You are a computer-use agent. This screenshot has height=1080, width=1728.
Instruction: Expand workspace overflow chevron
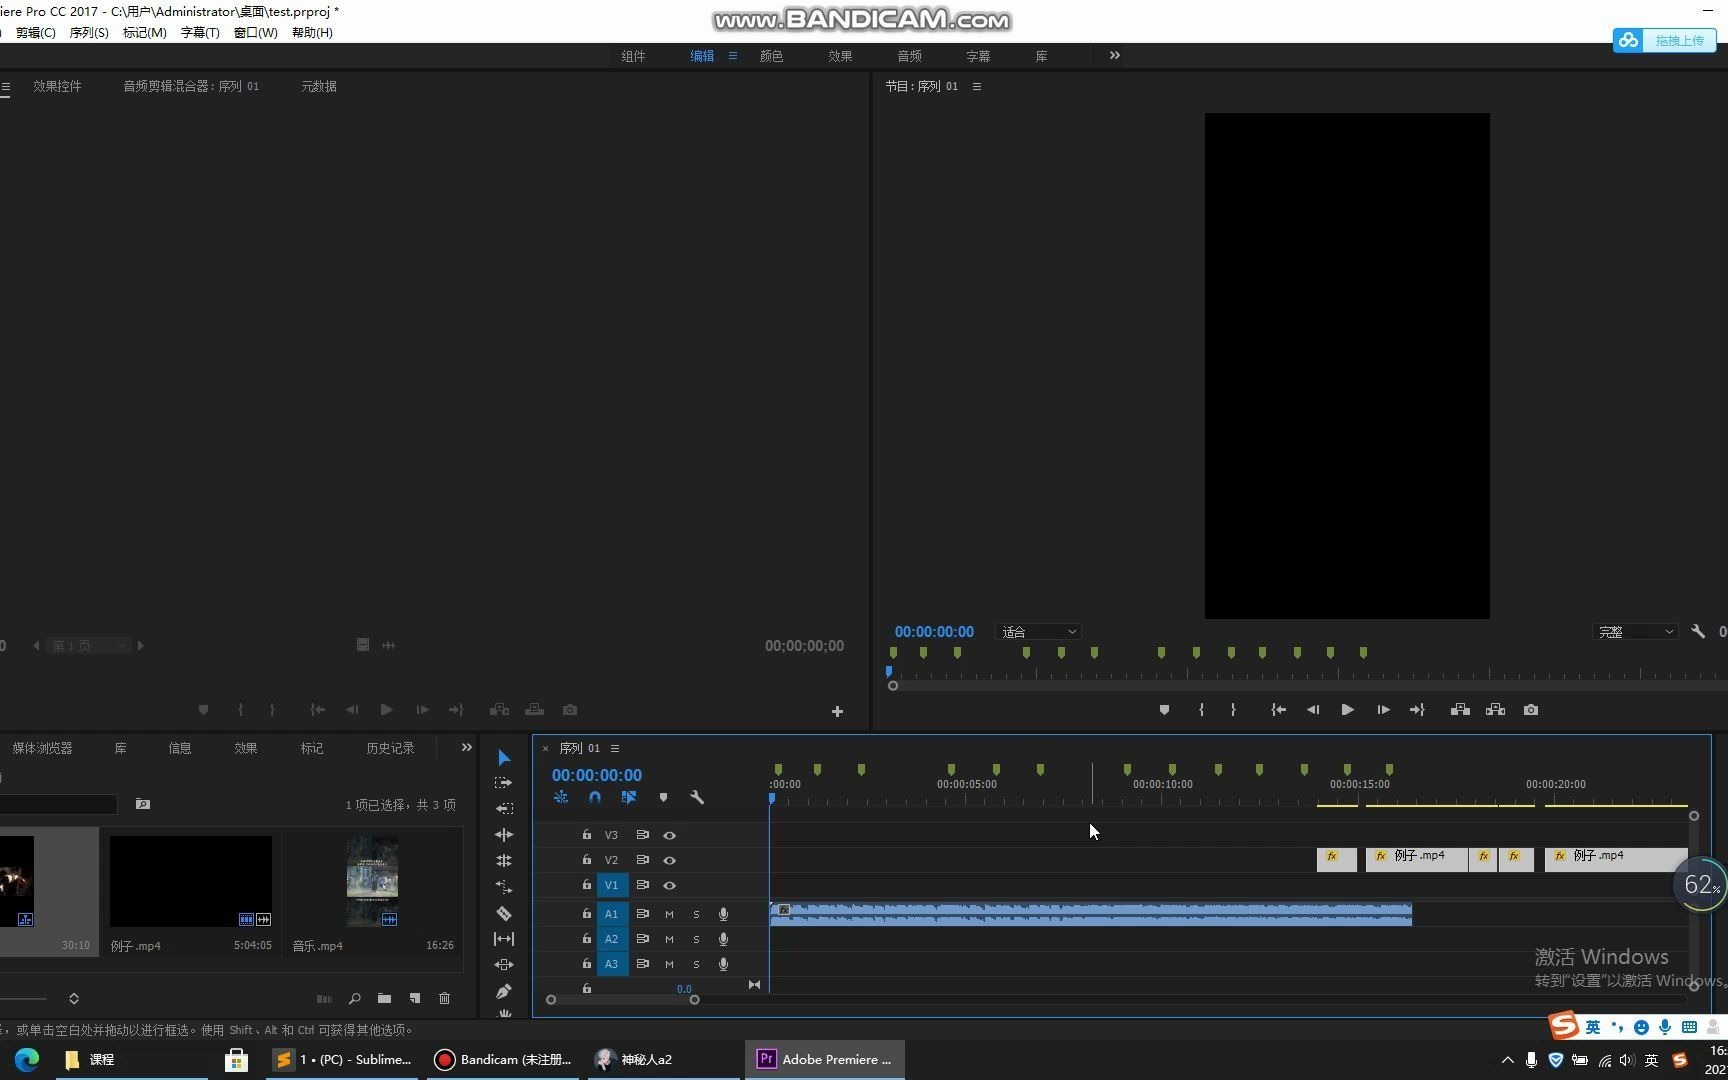coord(1115,56)
